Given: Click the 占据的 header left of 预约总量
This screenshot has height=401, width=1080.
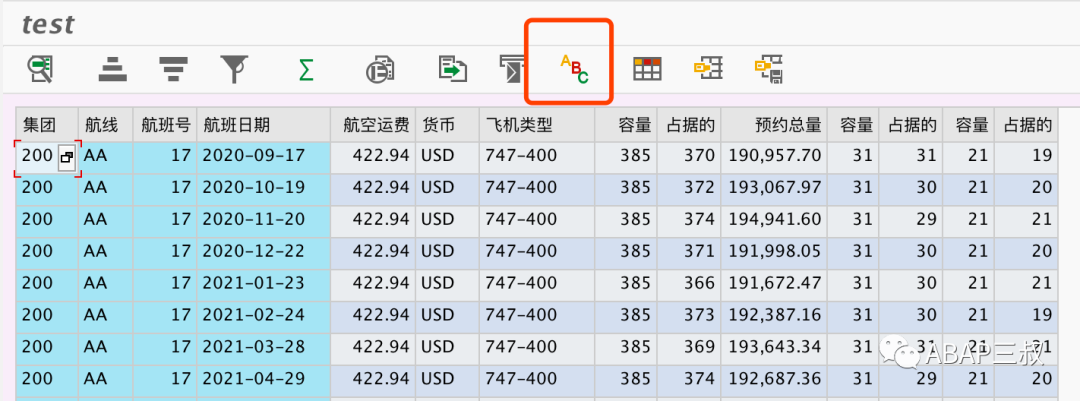Looking at the screenshot, I should [x=689, y=125].
